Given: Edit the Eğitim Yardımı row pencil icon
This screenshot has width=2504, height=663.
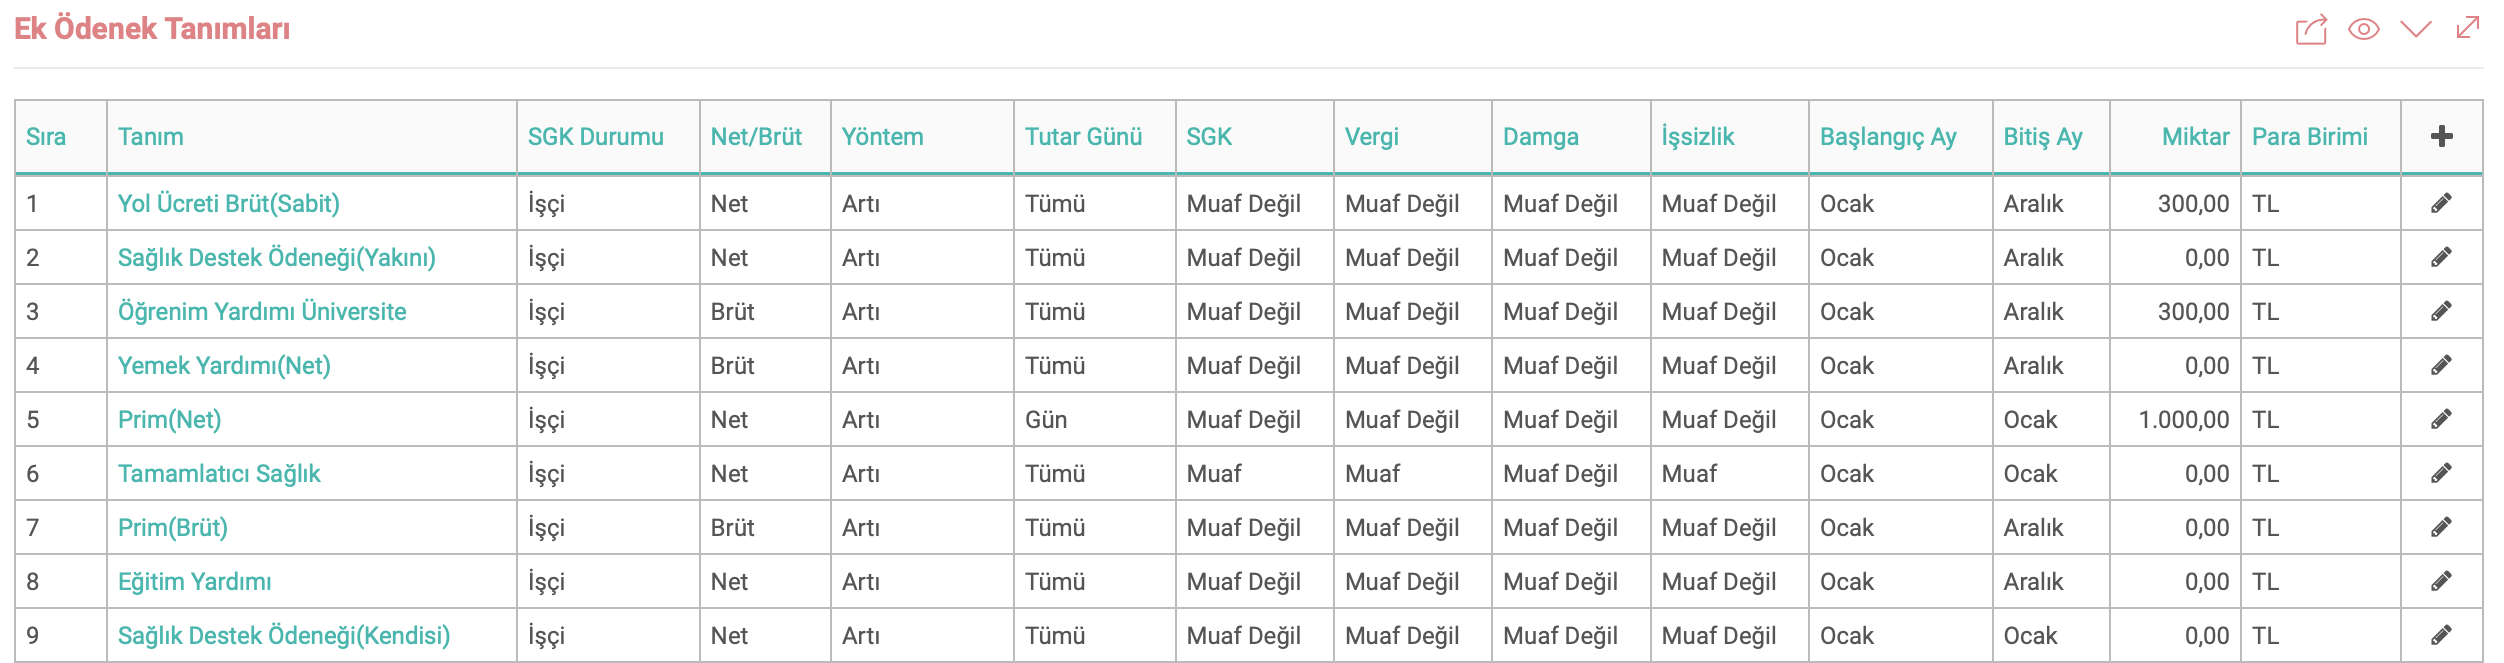Looking at the screenshot, I should [x=2441, y=582].
